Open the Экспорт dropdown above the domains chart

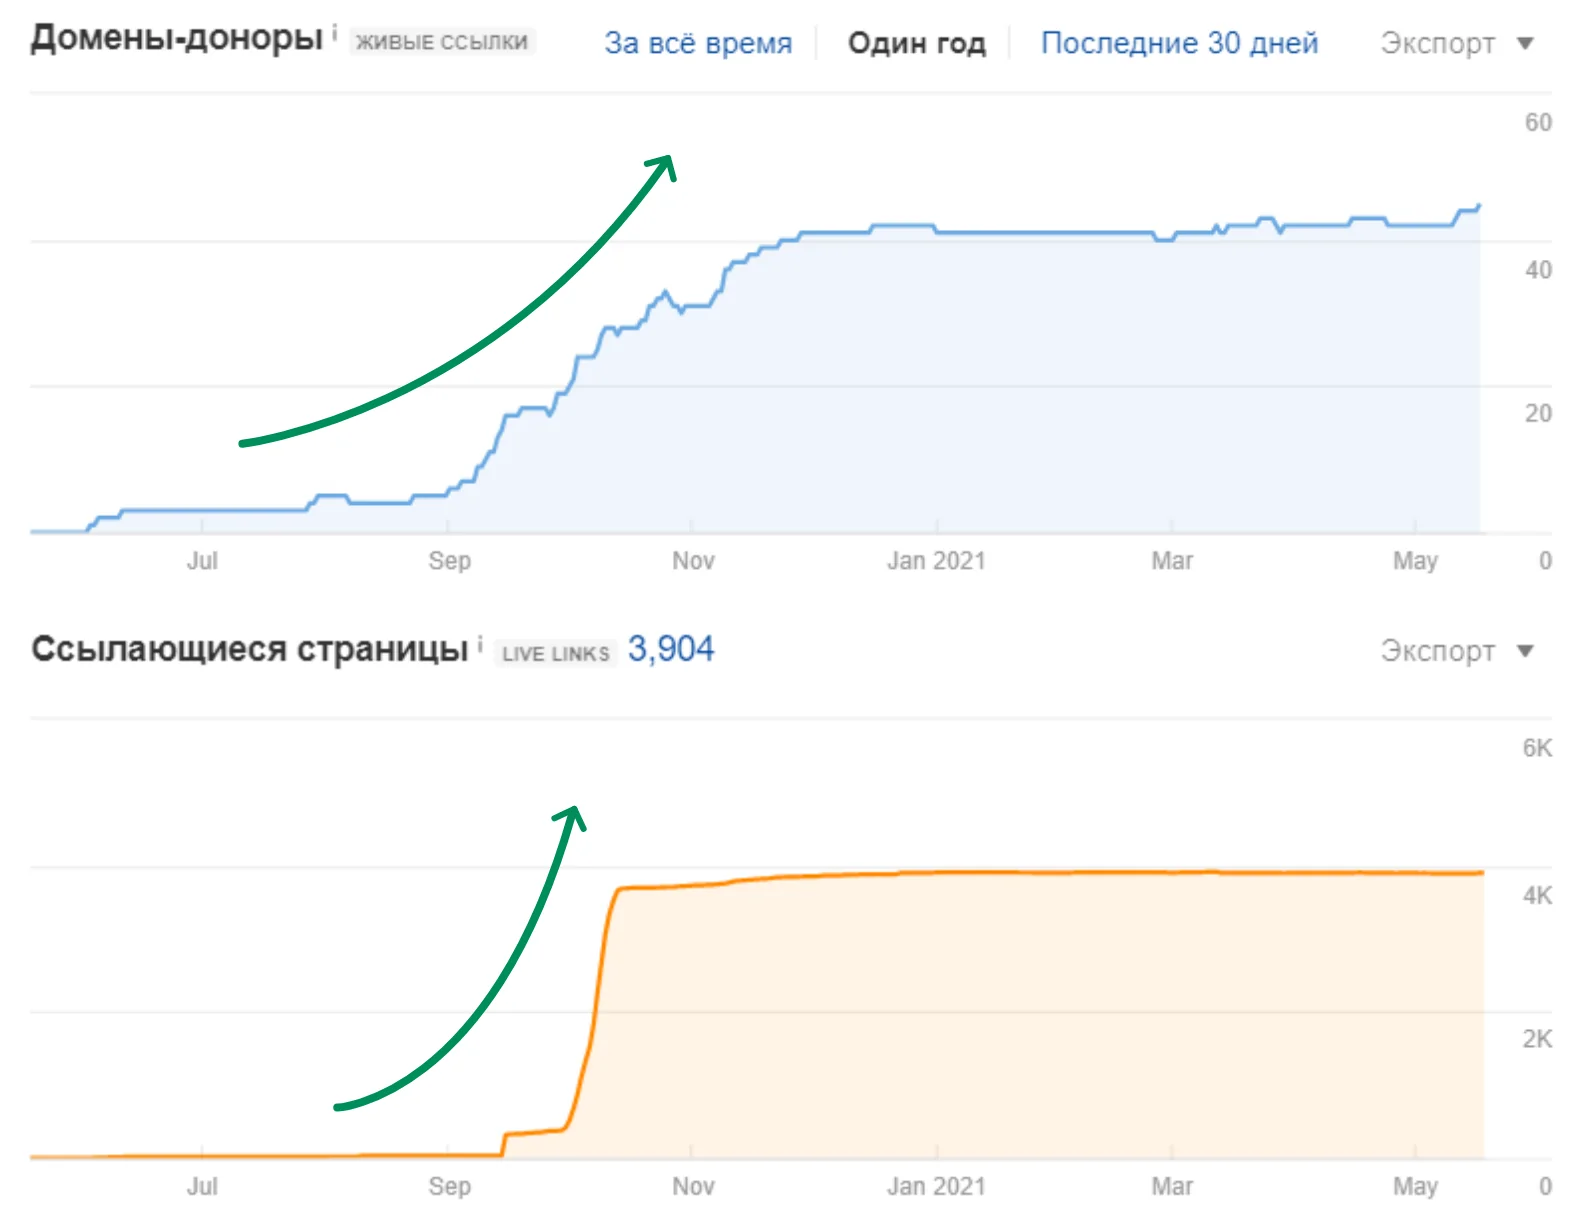point(1456,43)
